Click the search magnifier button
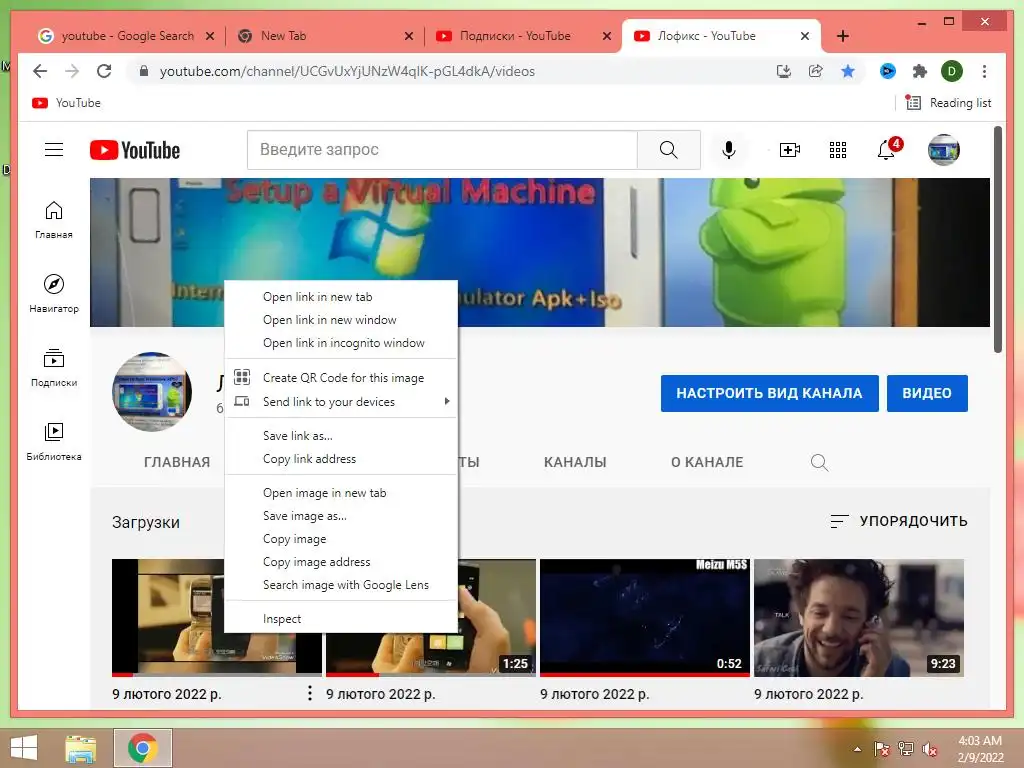Screen dimensions: 1024x768 point(669,150)
